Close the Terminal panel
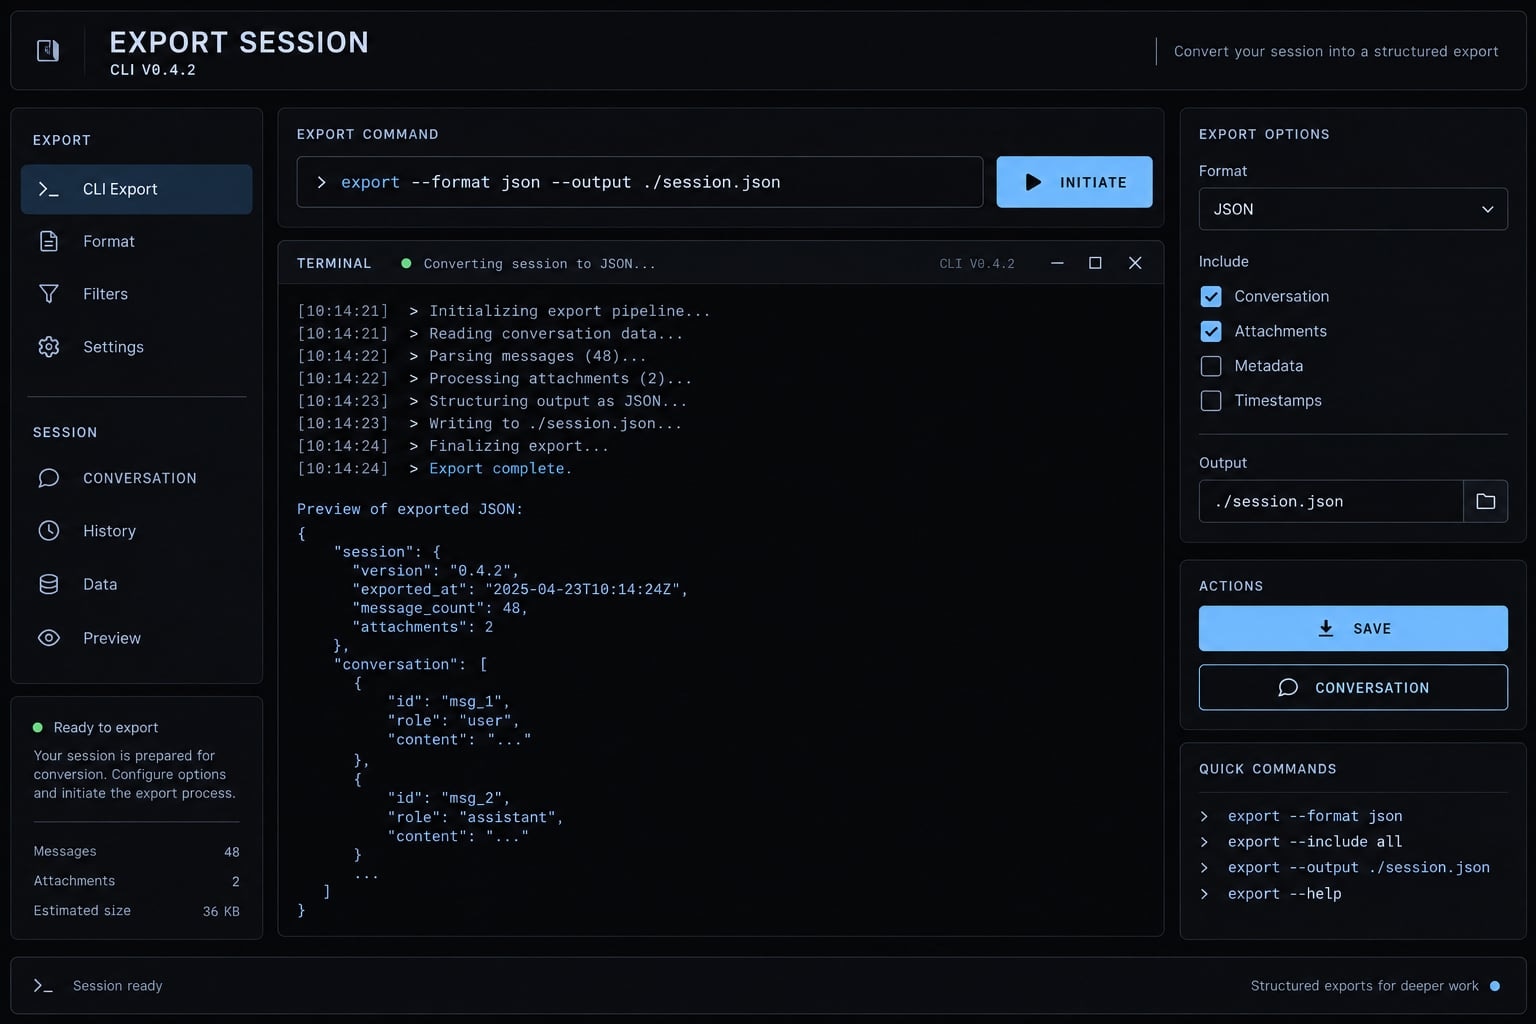Viewport: 1536px width, 1024px height. [x=1135, y=263]
